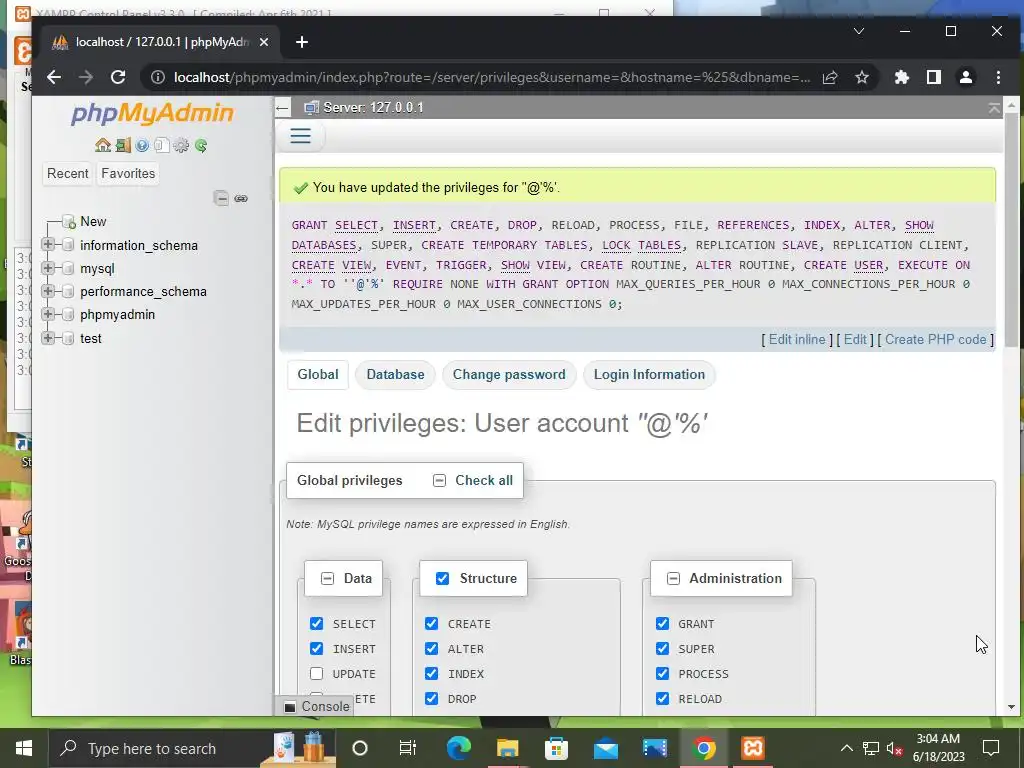Expand the test database tree
Viewport: 1024px width, 768px height.
pyautogui.click(x=48, y=338)
